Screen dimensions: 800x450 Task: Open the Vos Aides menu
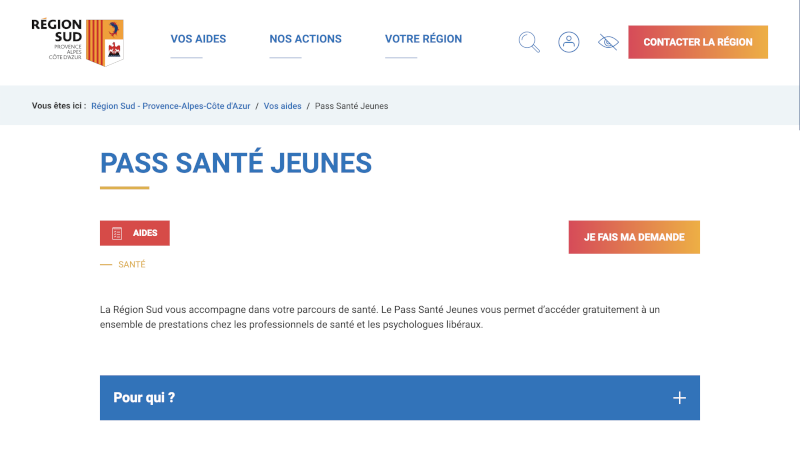tap(198, 39)
